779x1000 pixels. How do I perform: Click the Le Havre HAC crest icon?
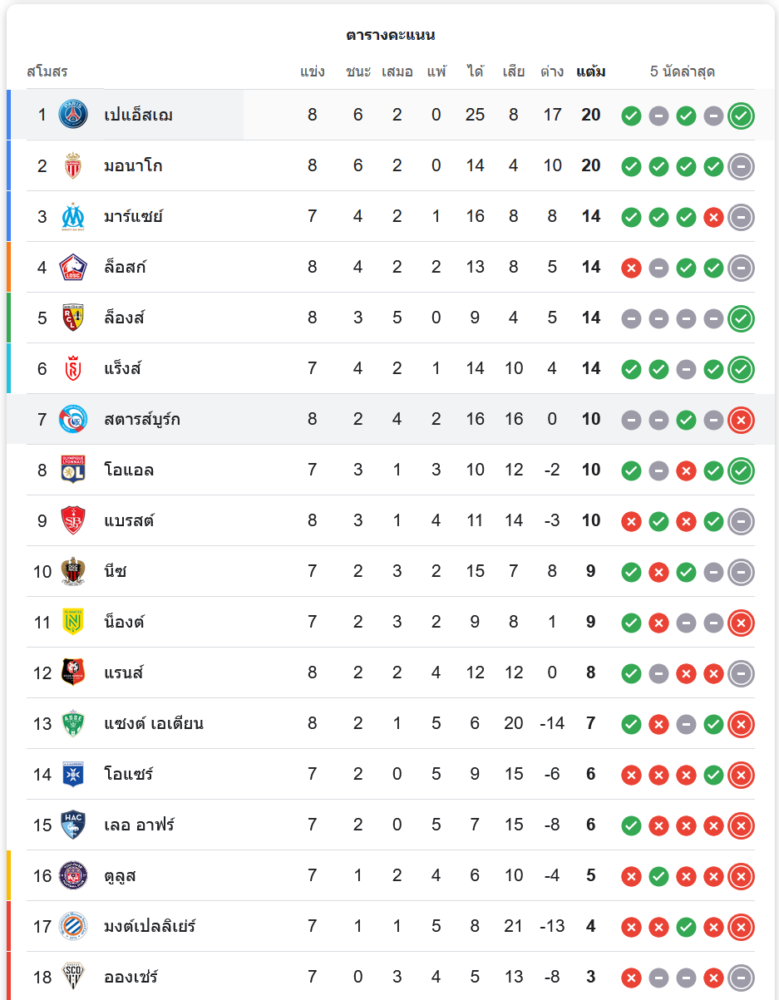click(73, 825)
